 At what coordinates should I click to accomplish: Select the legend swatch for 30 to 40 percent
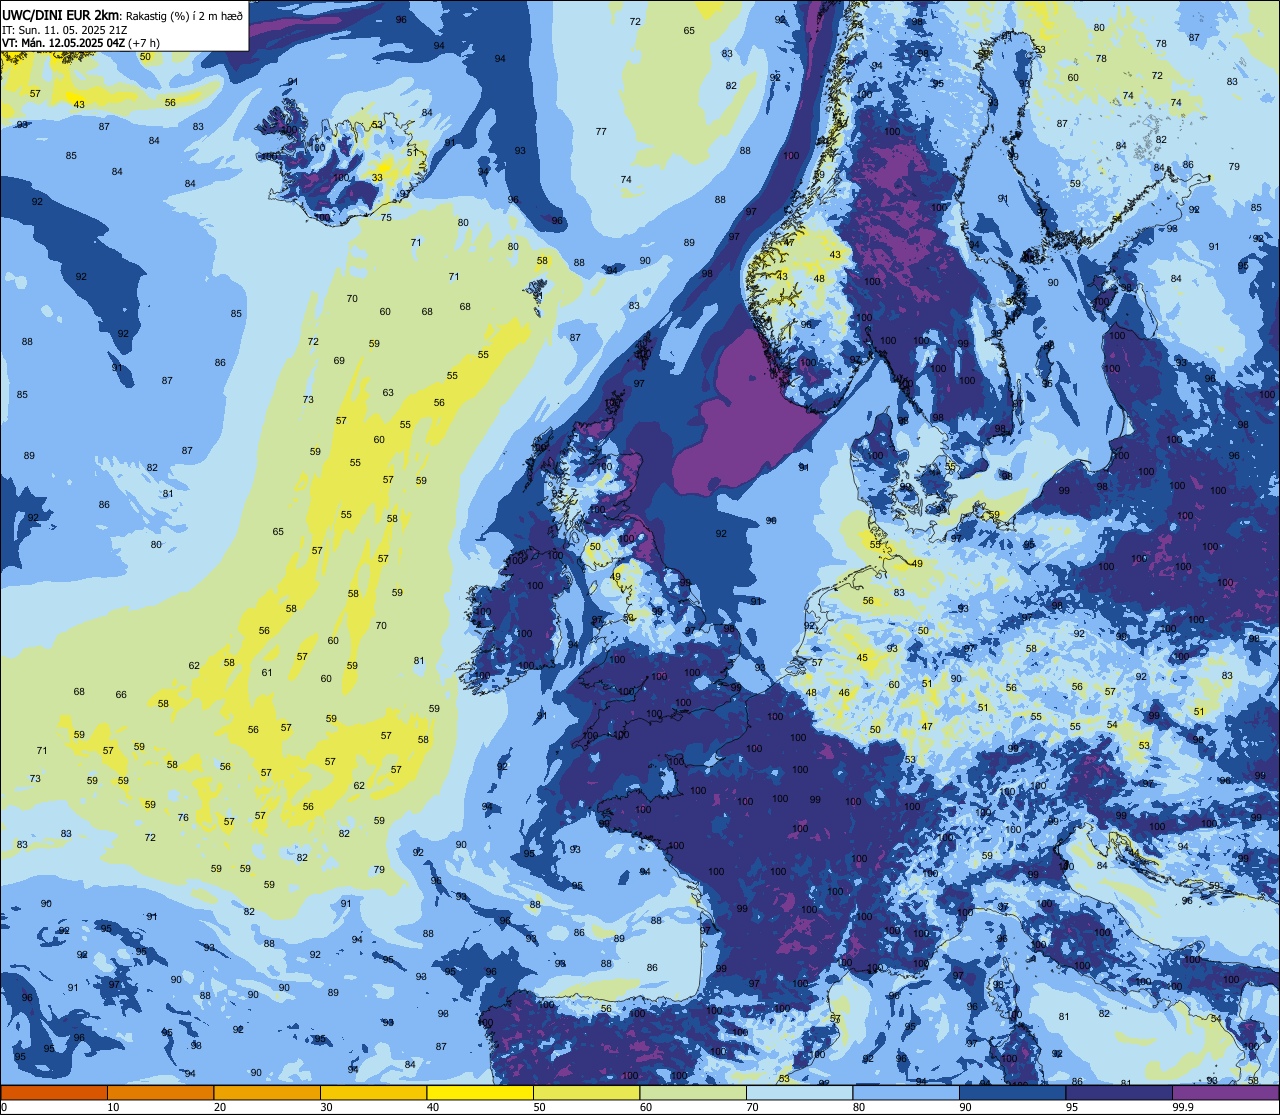coord(373,1092)
